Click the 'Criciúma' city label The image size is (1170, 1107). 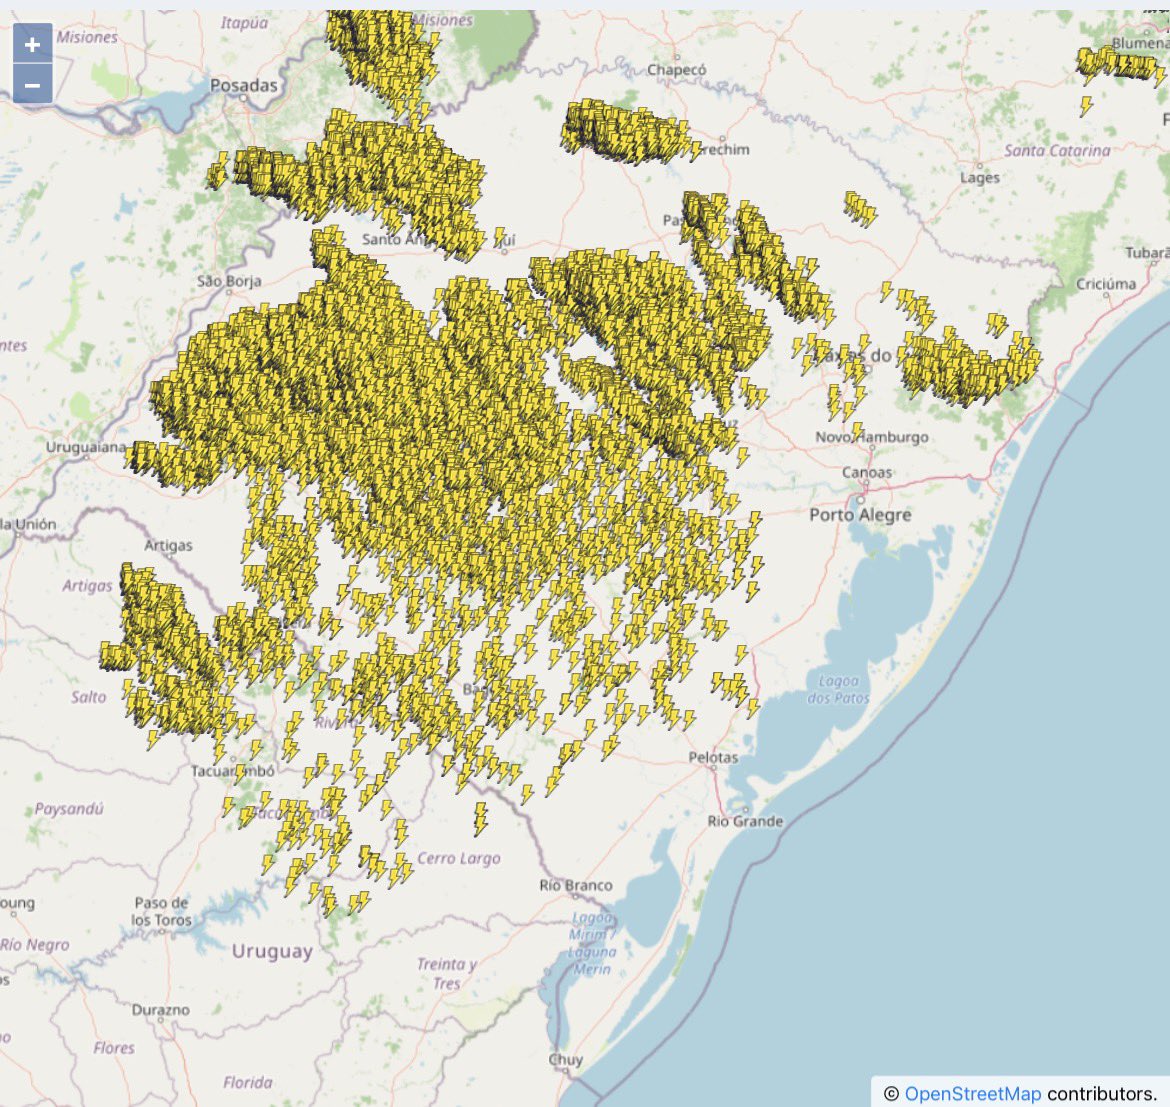click(1105, 284)
